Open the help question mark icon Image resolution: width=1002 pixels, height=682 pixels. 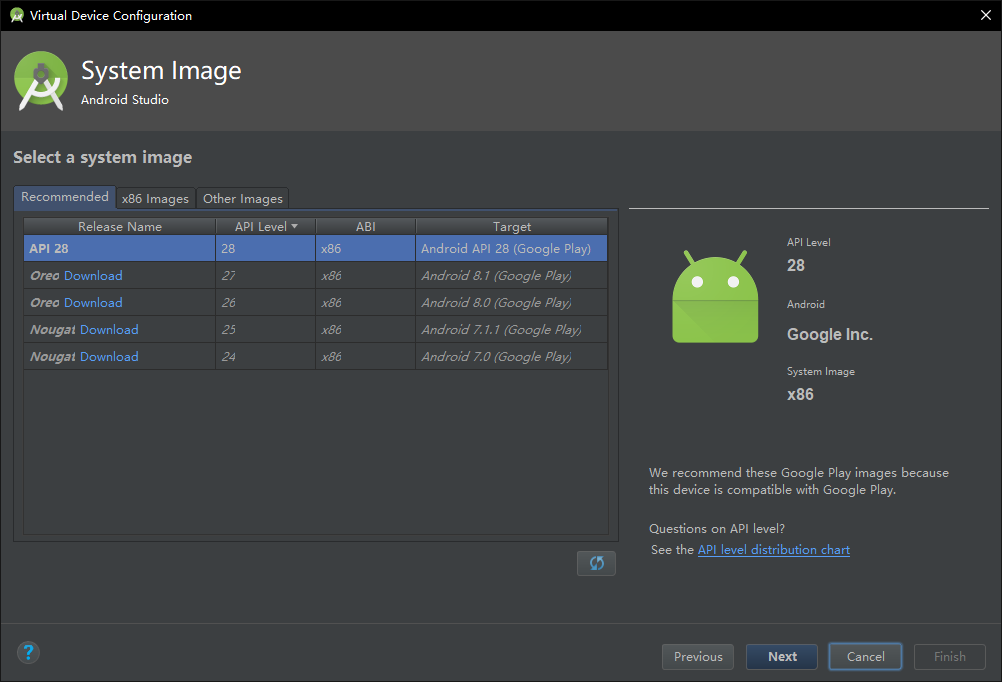pyautogui.click(x=28, y=653)
